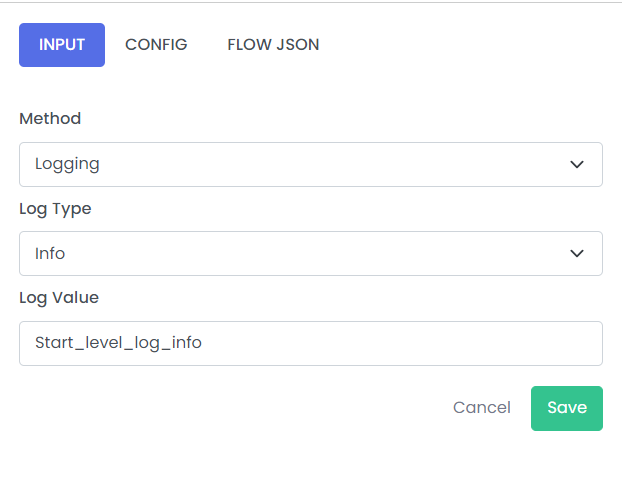Click empty area of Log Value input
The height and width of the screenshot is (483, 622).
coord(397,343)
